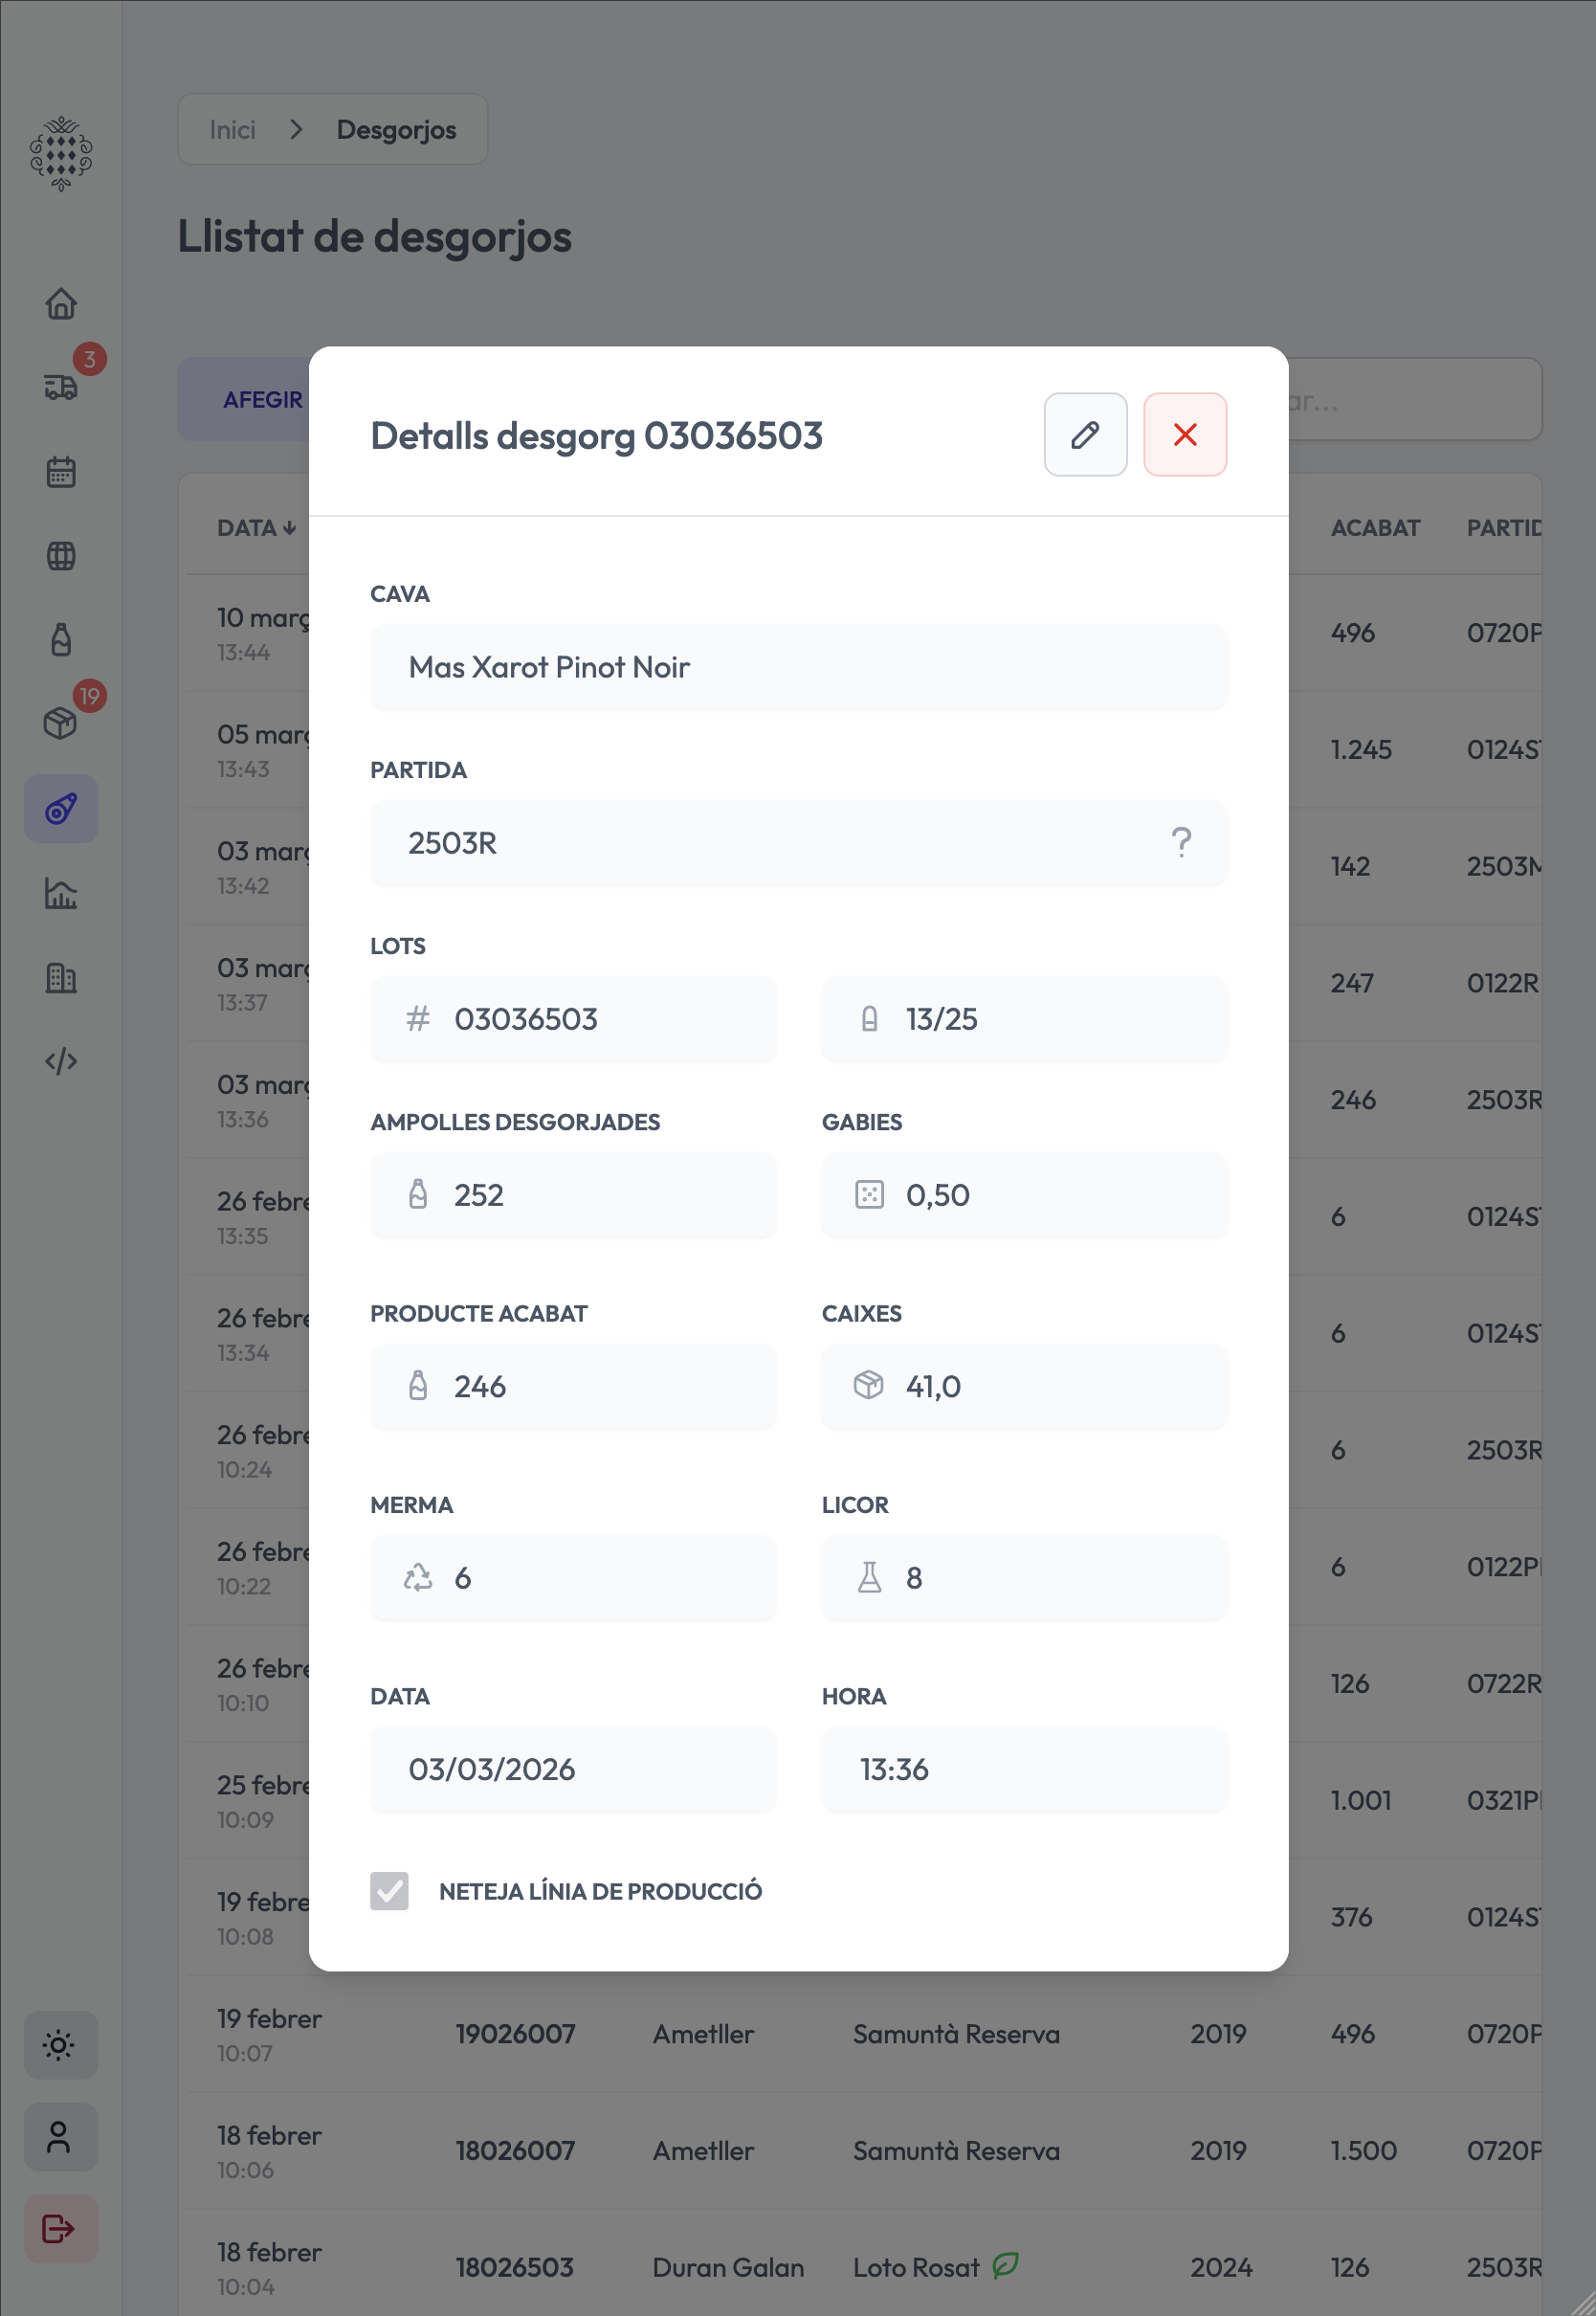Open the home icon in the sidebar

(x=61, y=303)
